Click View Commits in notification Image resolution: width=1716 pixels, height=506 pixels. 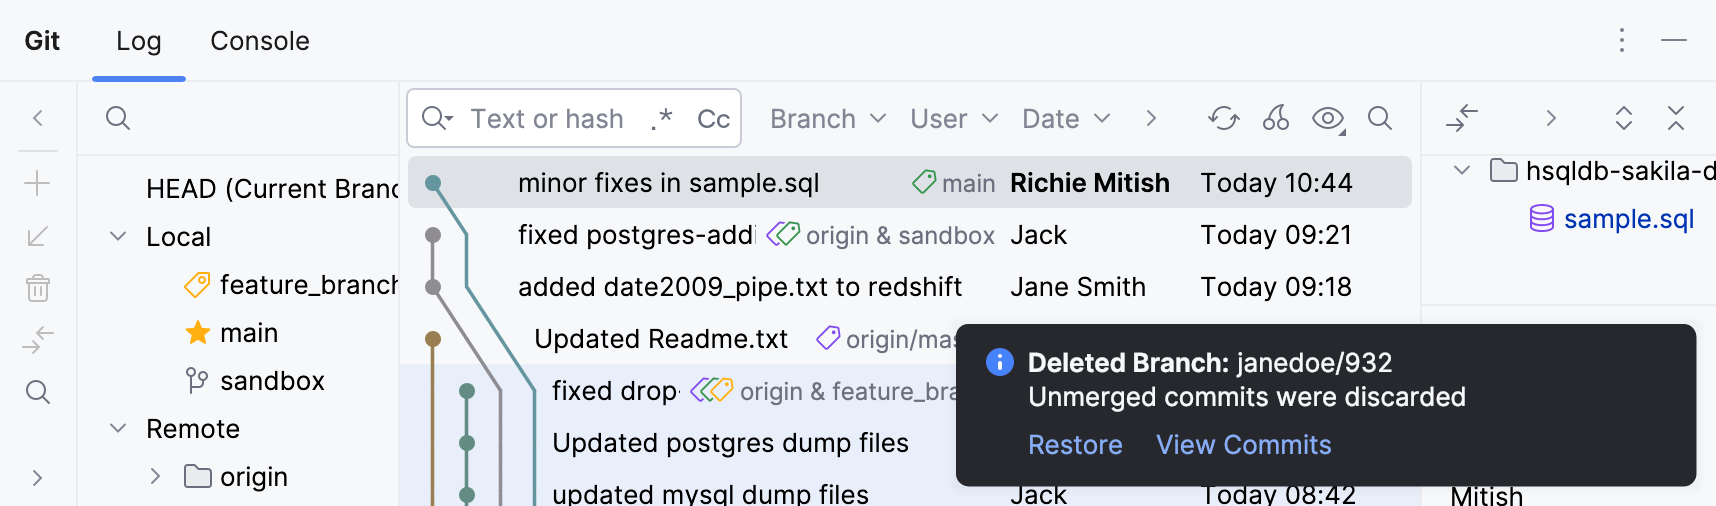1243,445
